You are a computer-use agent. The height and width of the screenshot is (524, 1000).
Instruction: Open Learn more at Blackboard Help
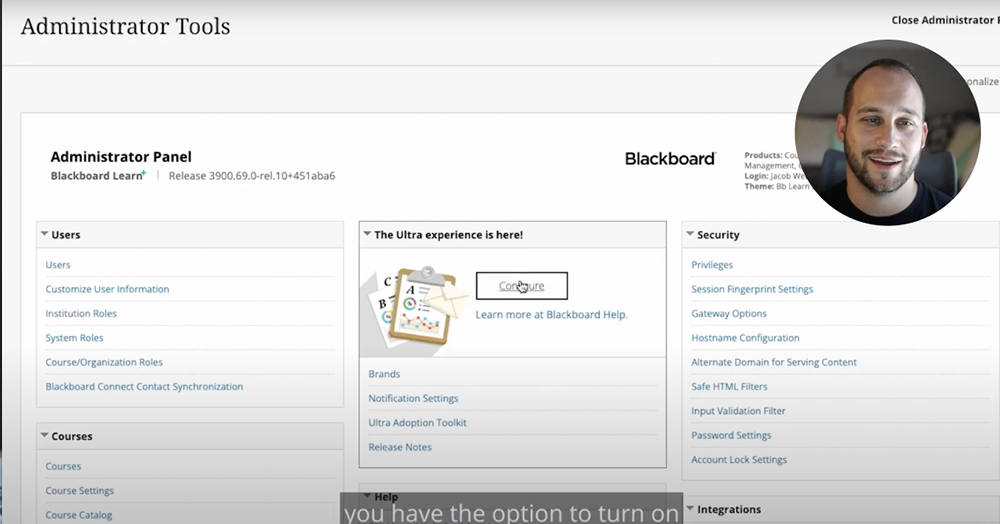pyautogui.click(x=551, y=315)
